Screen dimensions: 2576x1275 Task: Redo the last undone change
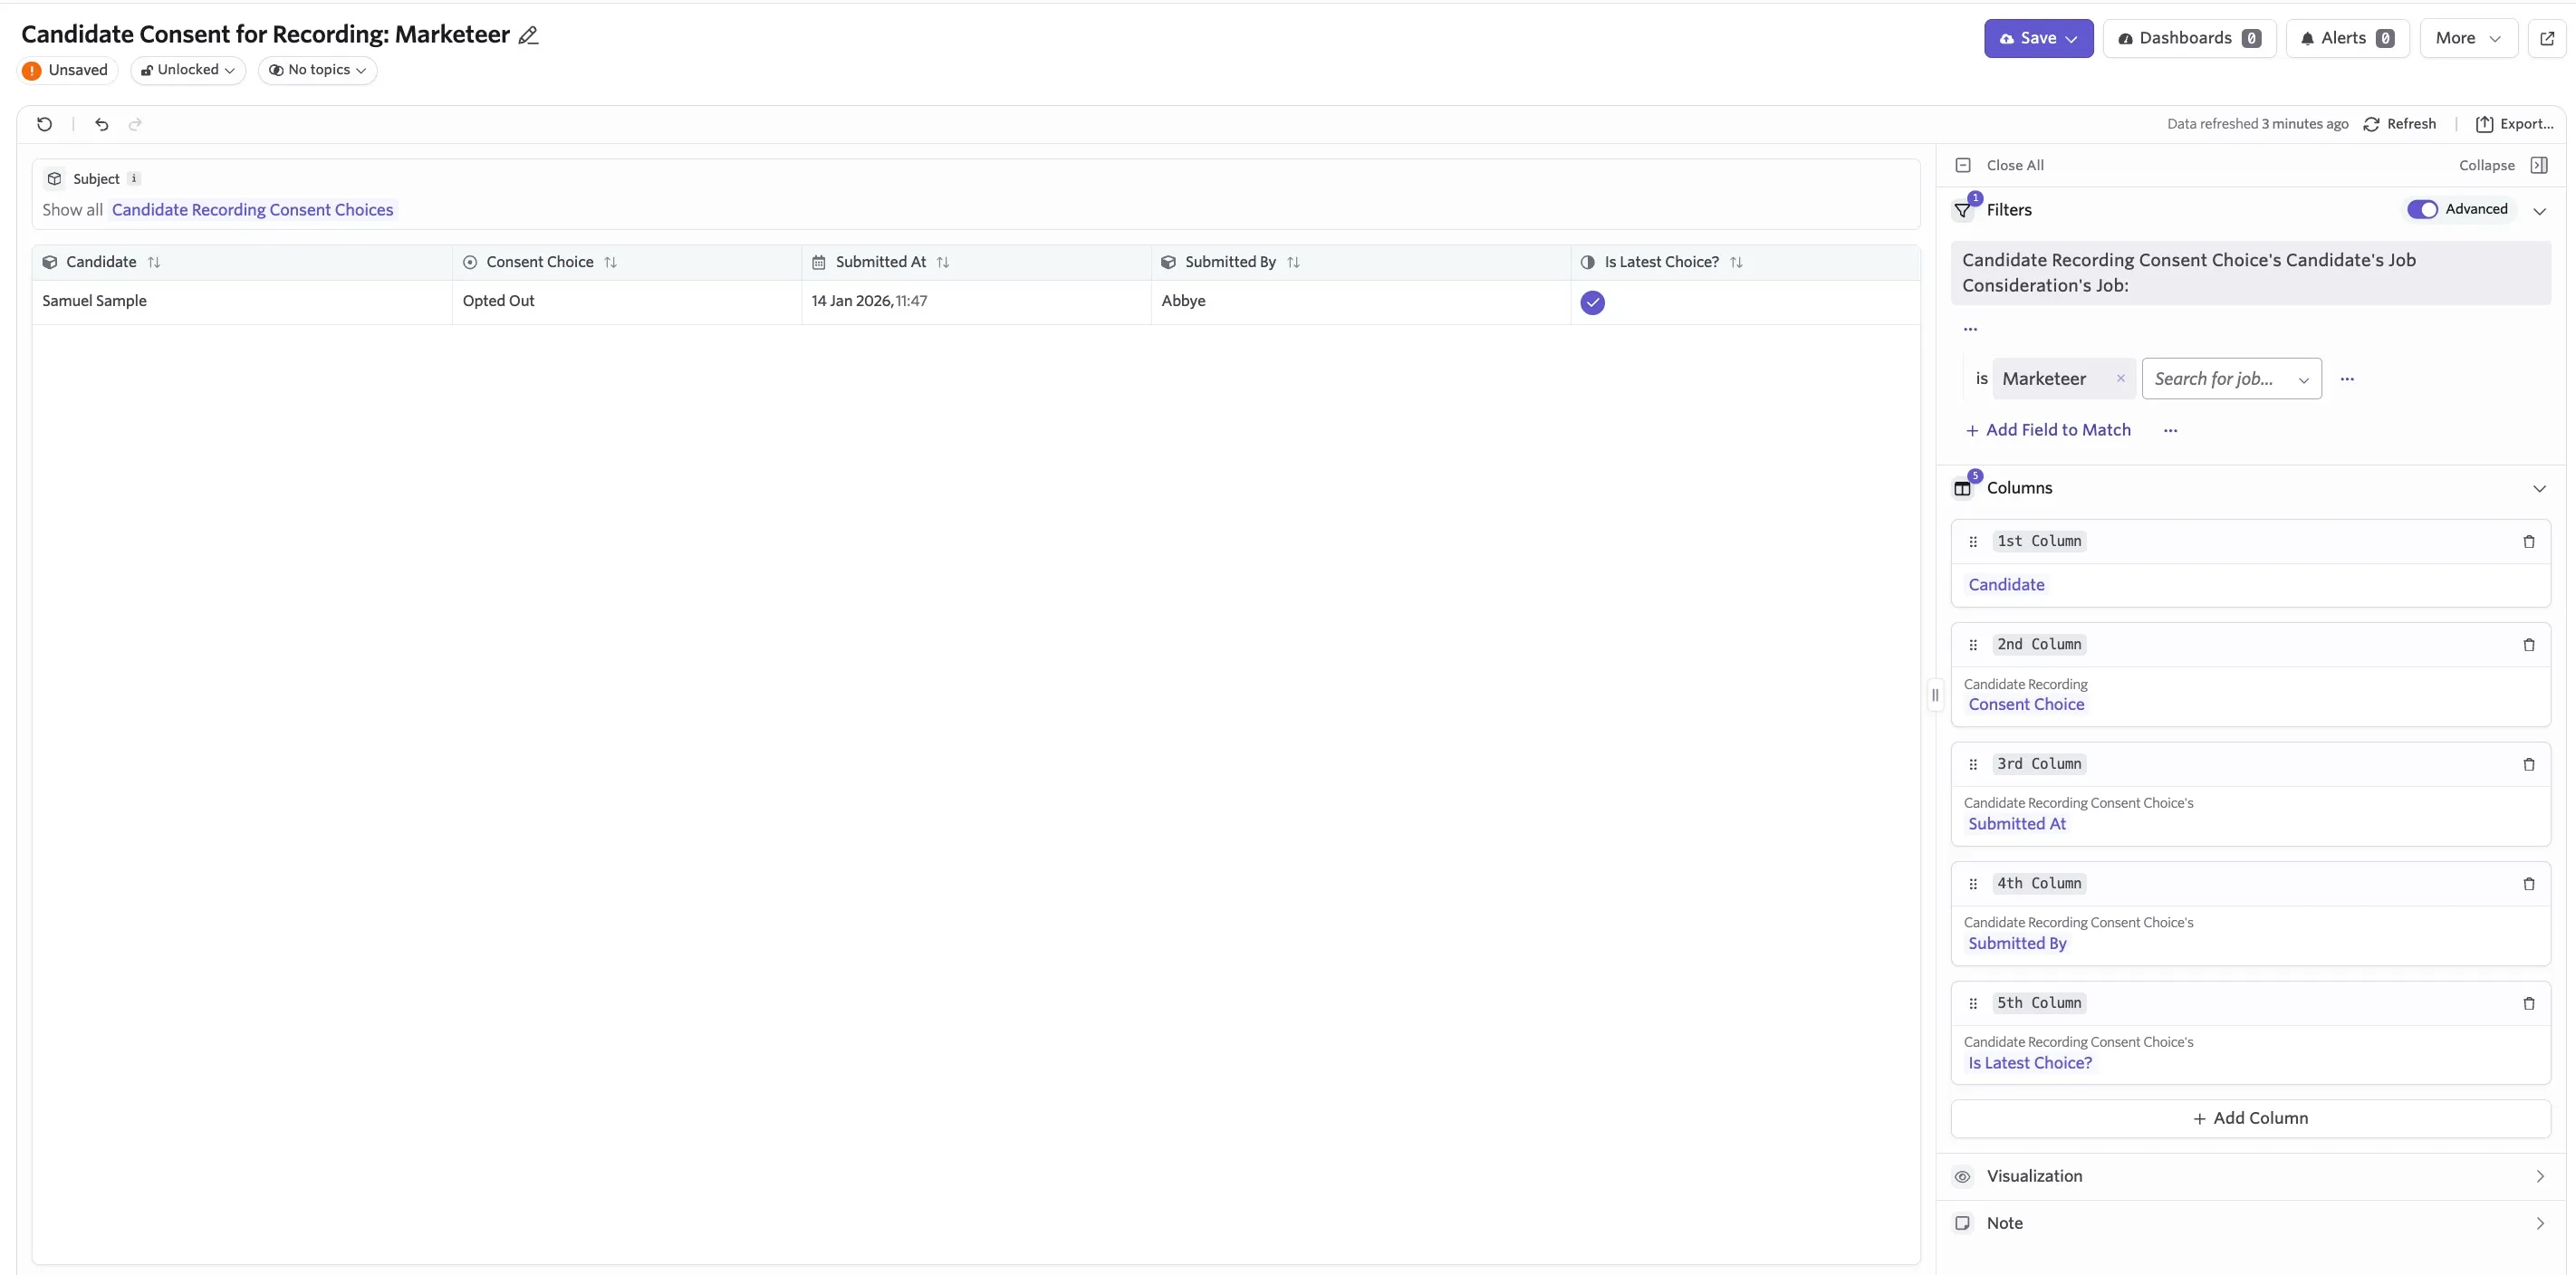(135, 124)
